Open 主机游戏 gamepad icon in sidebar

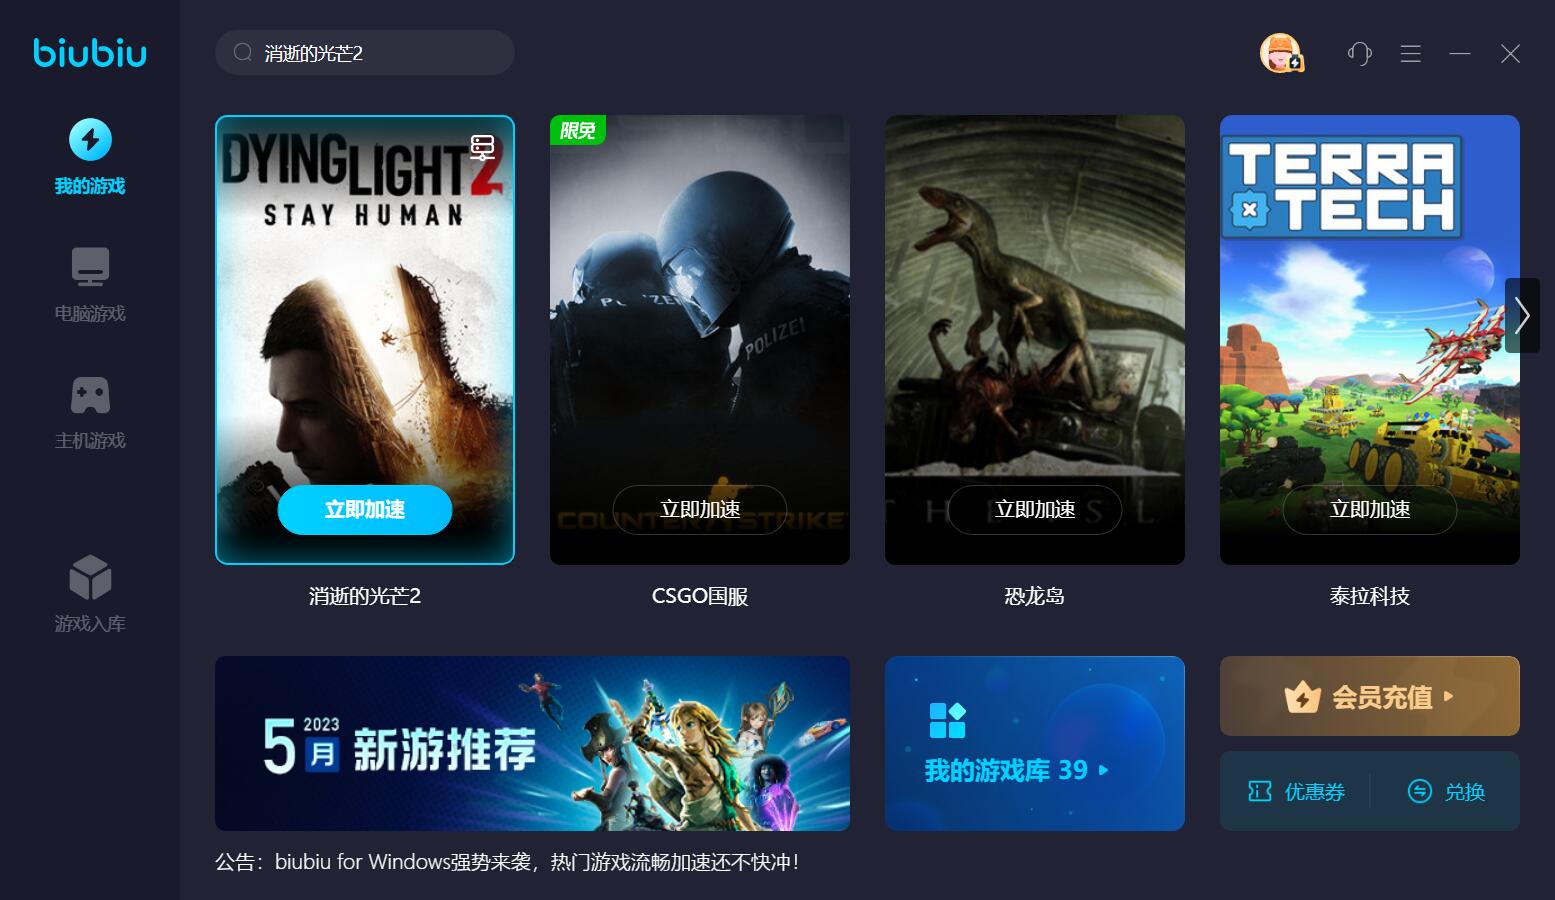click(90, 395)
